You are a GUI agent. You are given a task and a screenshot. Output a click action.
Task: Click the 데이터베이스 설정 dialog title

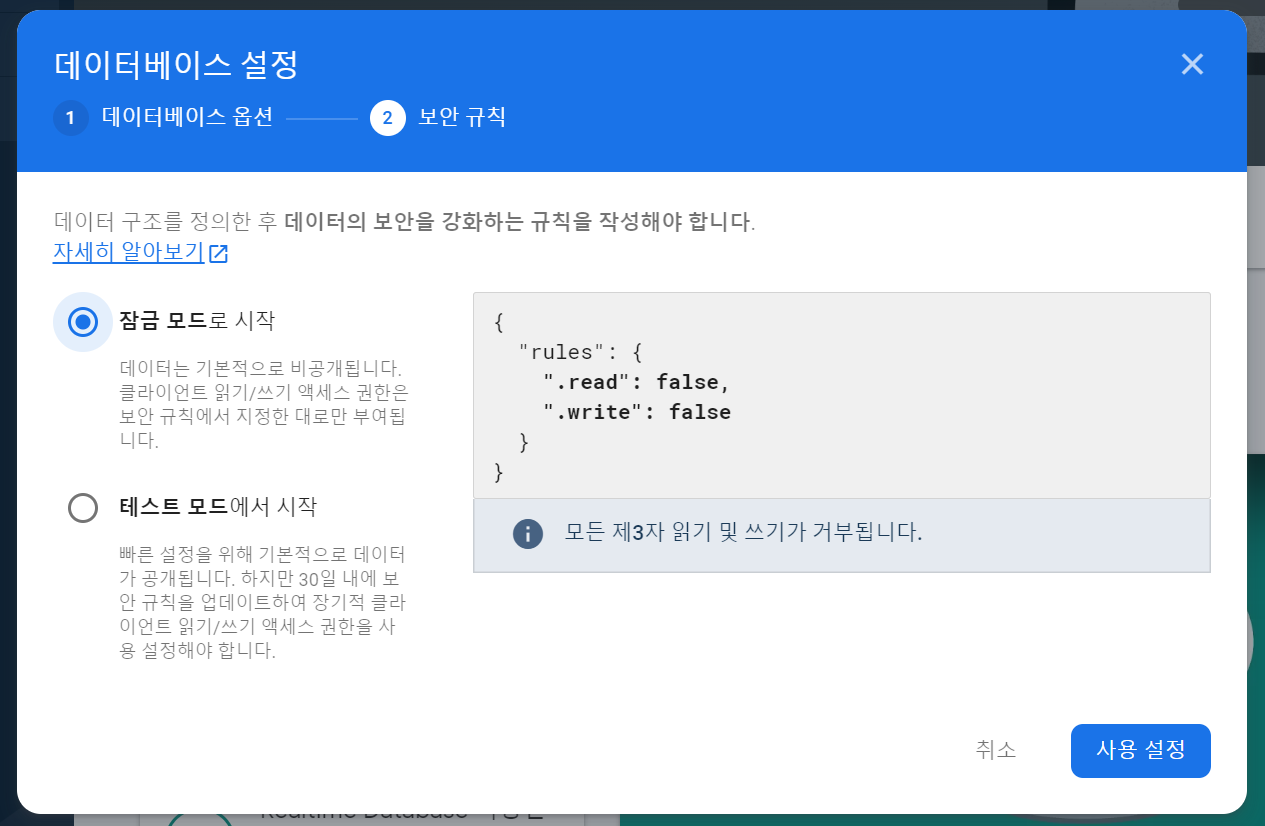tap(176, 65)
